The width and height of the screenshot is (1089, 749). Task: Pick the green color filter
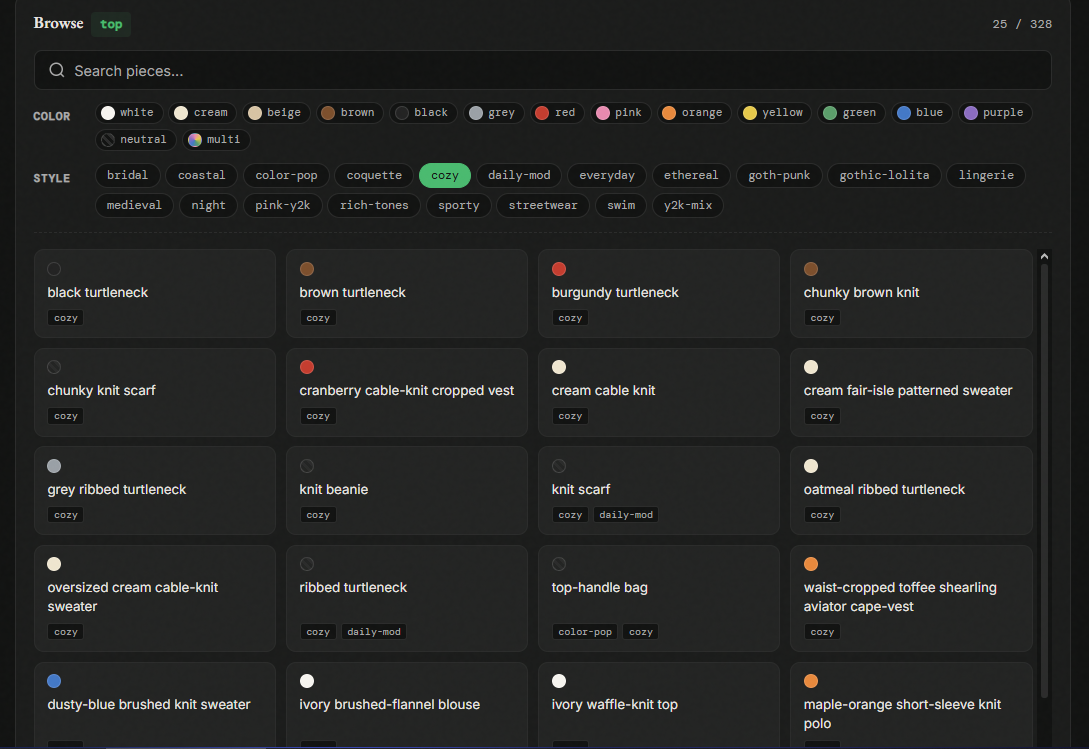coord(851,113)
